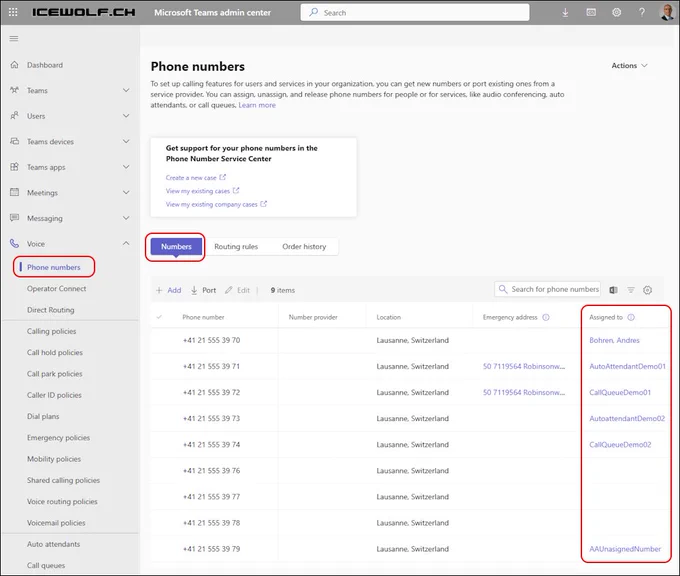This screenshot has height=576, width=680.
Task: Click the external link icon after View my existing cases
Action: click(236, 190)
